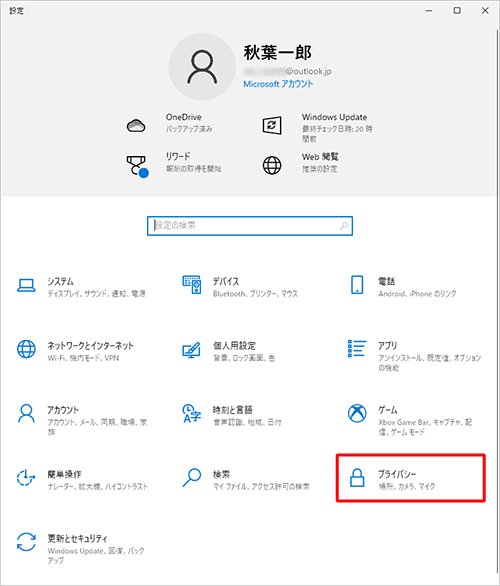The image size is (500, 586).
Task: Open the ネットワークとインターネット globe icon
Action: tap(26, 349)
